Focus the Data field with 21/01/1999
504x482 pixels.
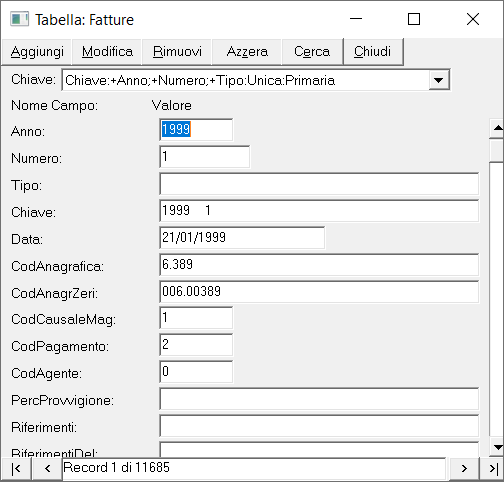242,238
